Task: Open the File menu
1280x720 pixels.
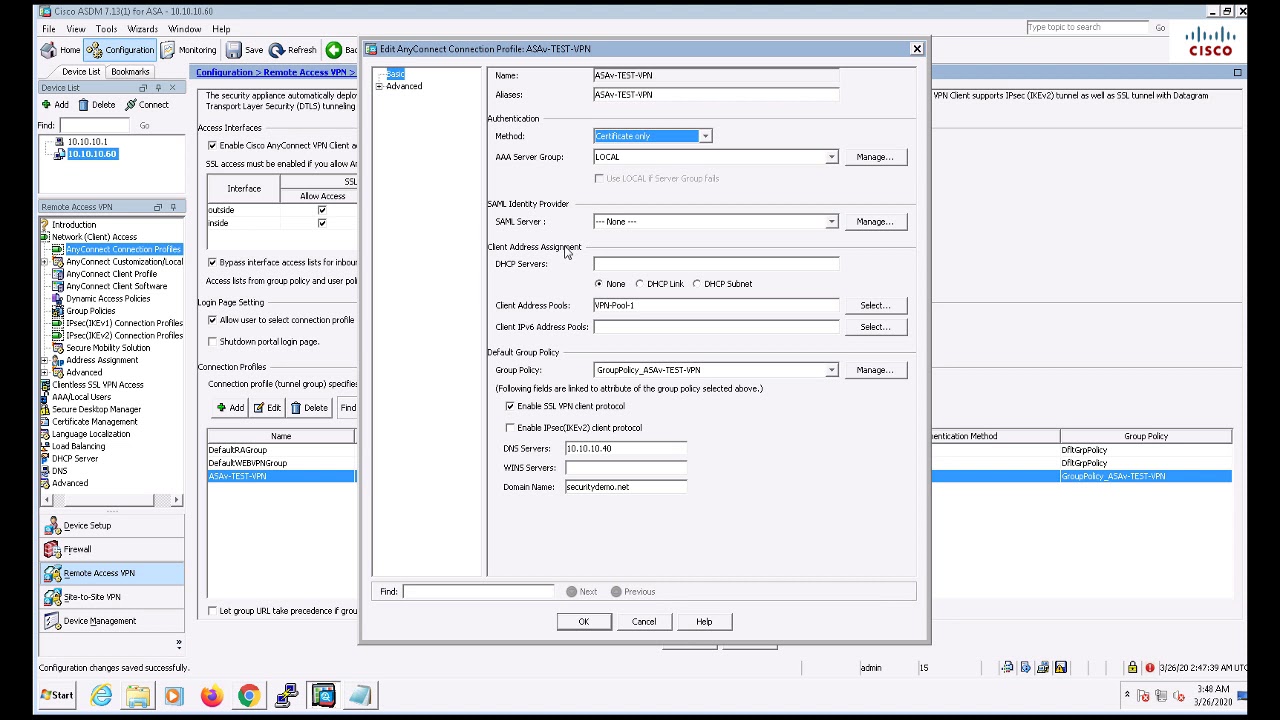Action: pos(48,29)
